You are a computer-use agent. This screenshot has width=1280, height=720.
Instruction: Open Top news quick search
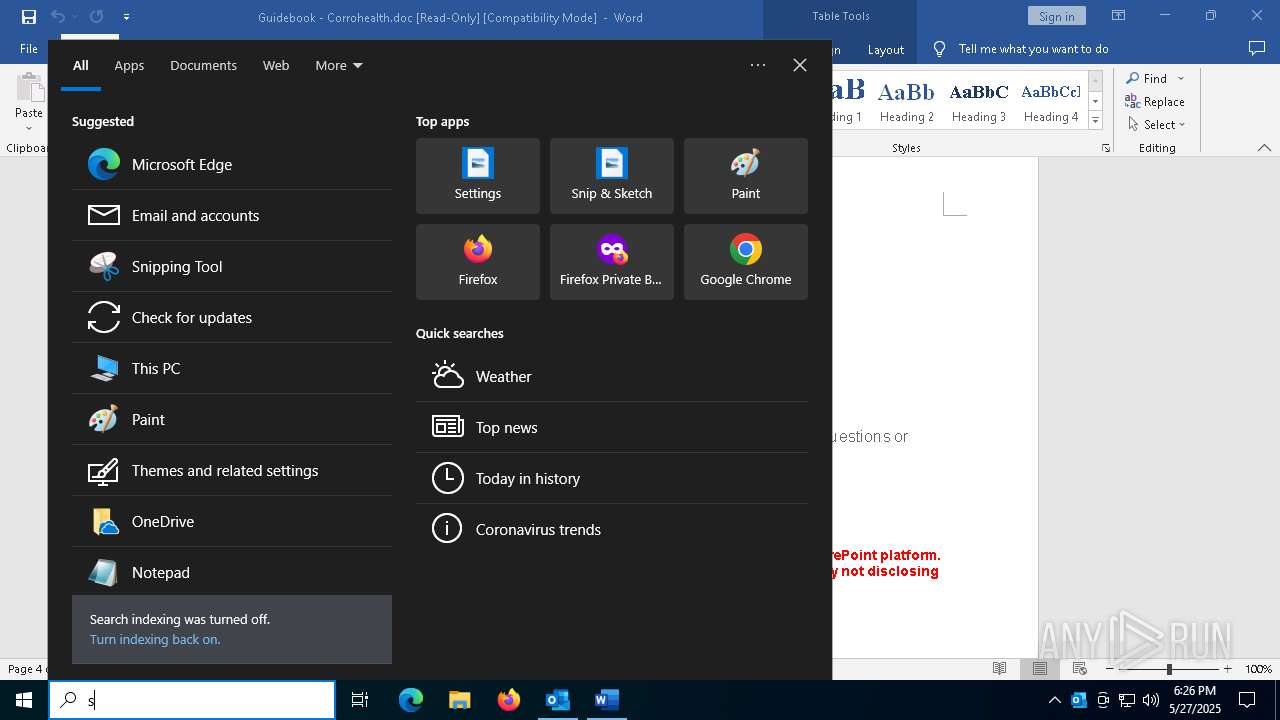[x=612, y=427]
